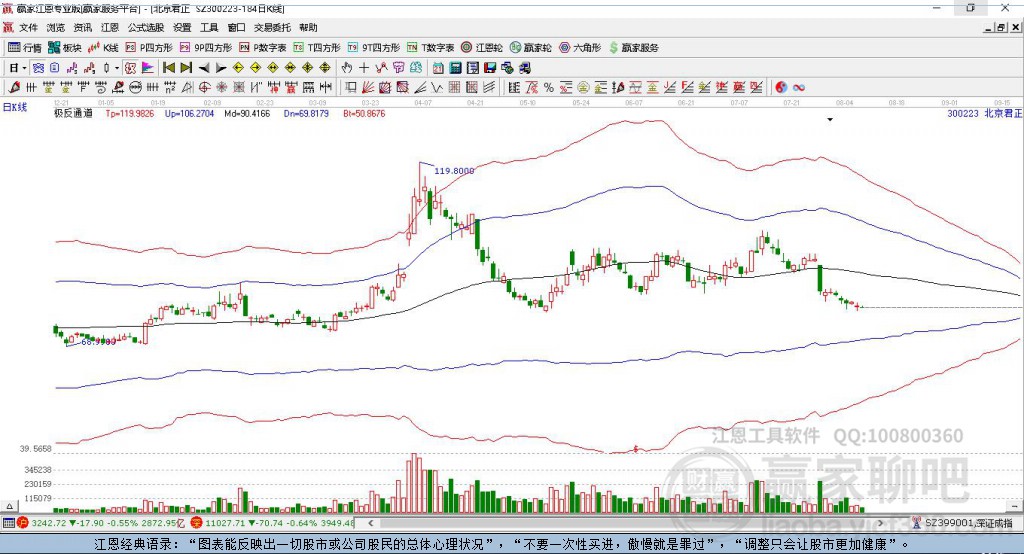
Task: Select the red pencil drawing tool
Action: pos(14,88)
